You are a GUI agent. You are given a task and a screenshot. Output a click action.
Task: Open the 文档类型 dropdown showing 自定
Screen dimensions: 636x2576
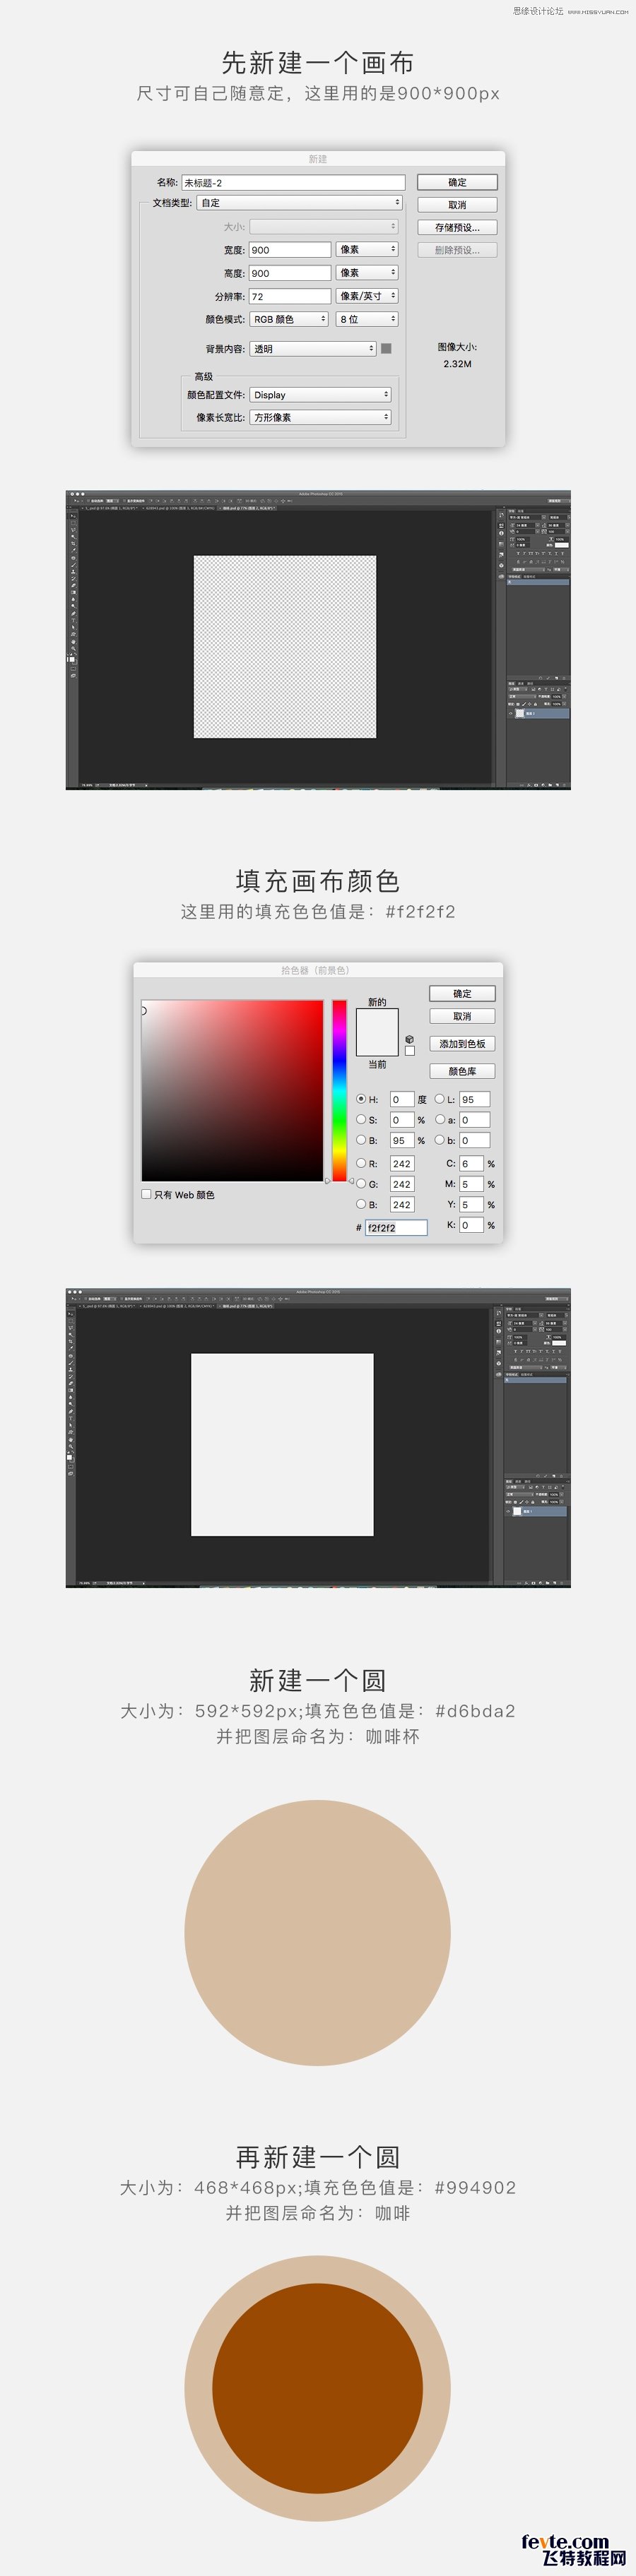300,202
